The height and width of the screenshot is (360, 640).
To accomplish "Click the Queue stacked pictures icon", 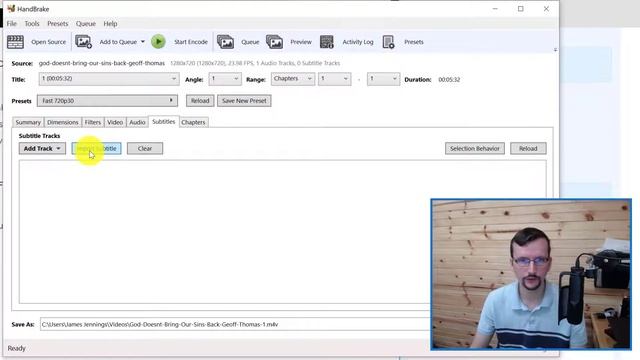I will point(225,42).
